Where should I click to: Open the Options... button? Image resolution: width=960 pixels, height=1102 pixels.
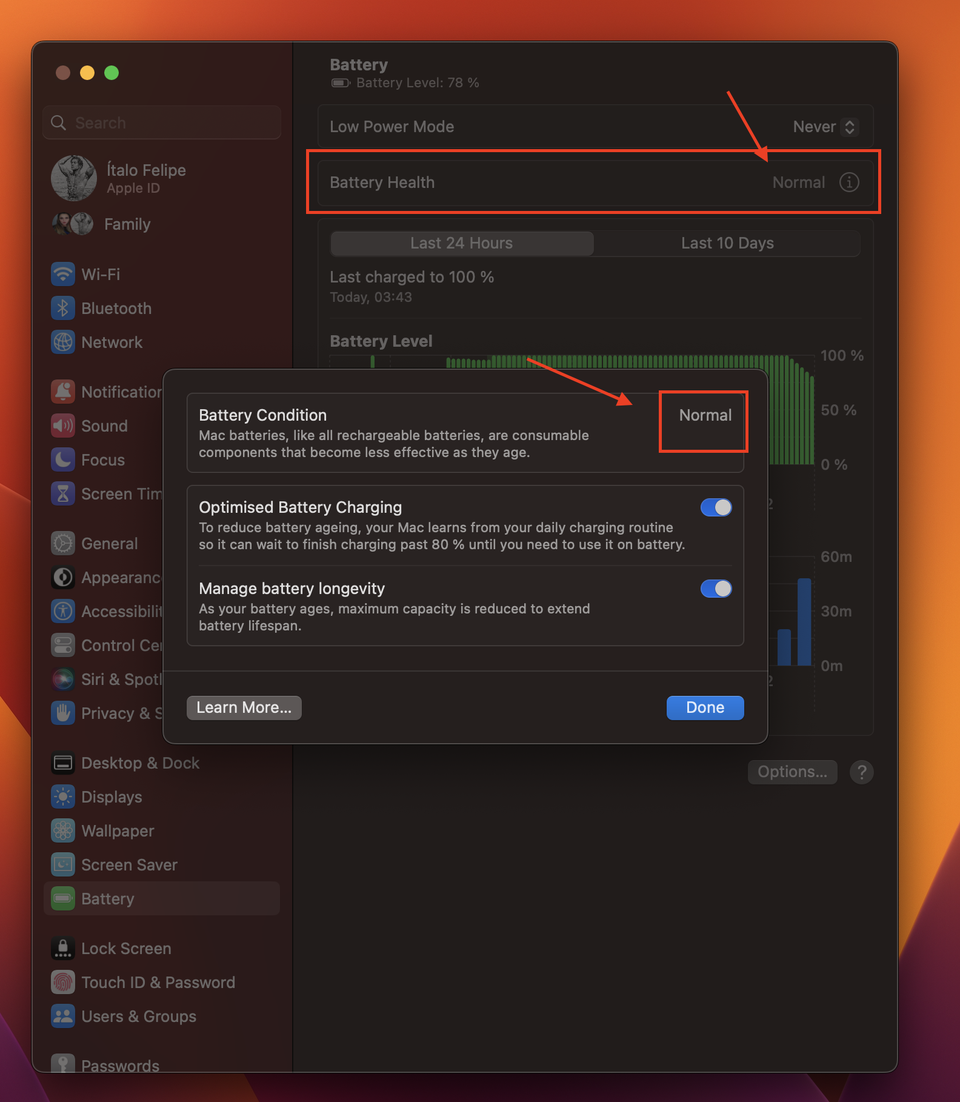pyautogui.click(x=792, y=772)
